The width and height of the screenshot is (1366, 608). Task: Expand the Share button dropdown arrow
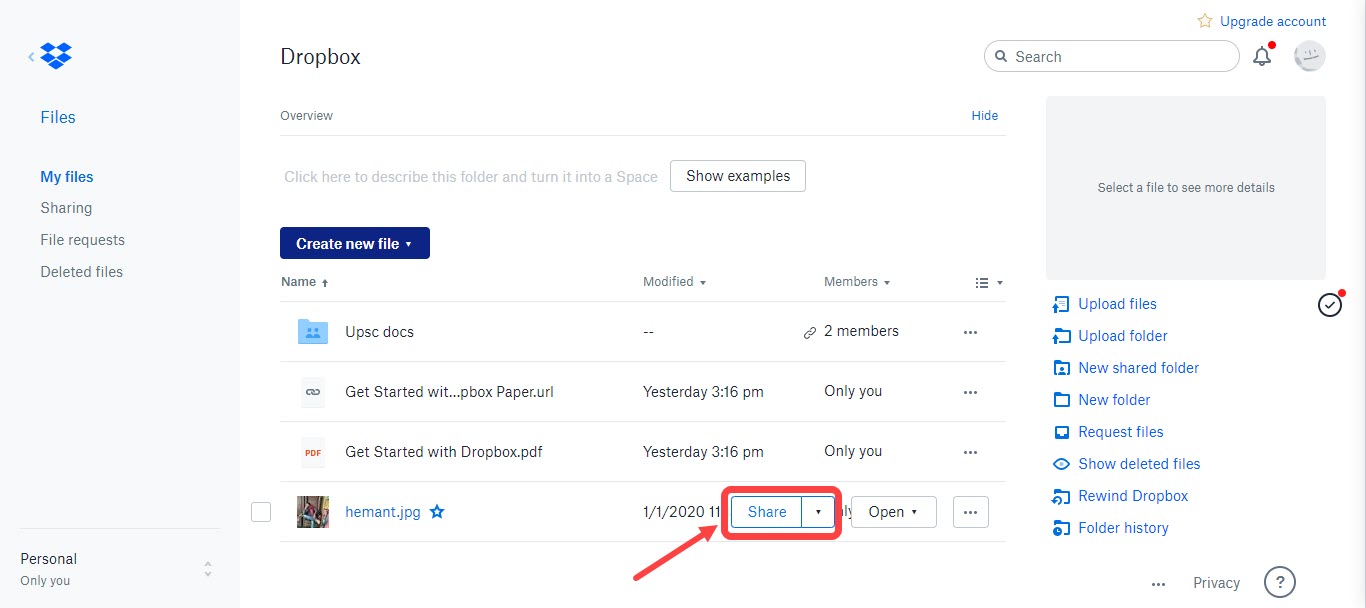(818, 512)
